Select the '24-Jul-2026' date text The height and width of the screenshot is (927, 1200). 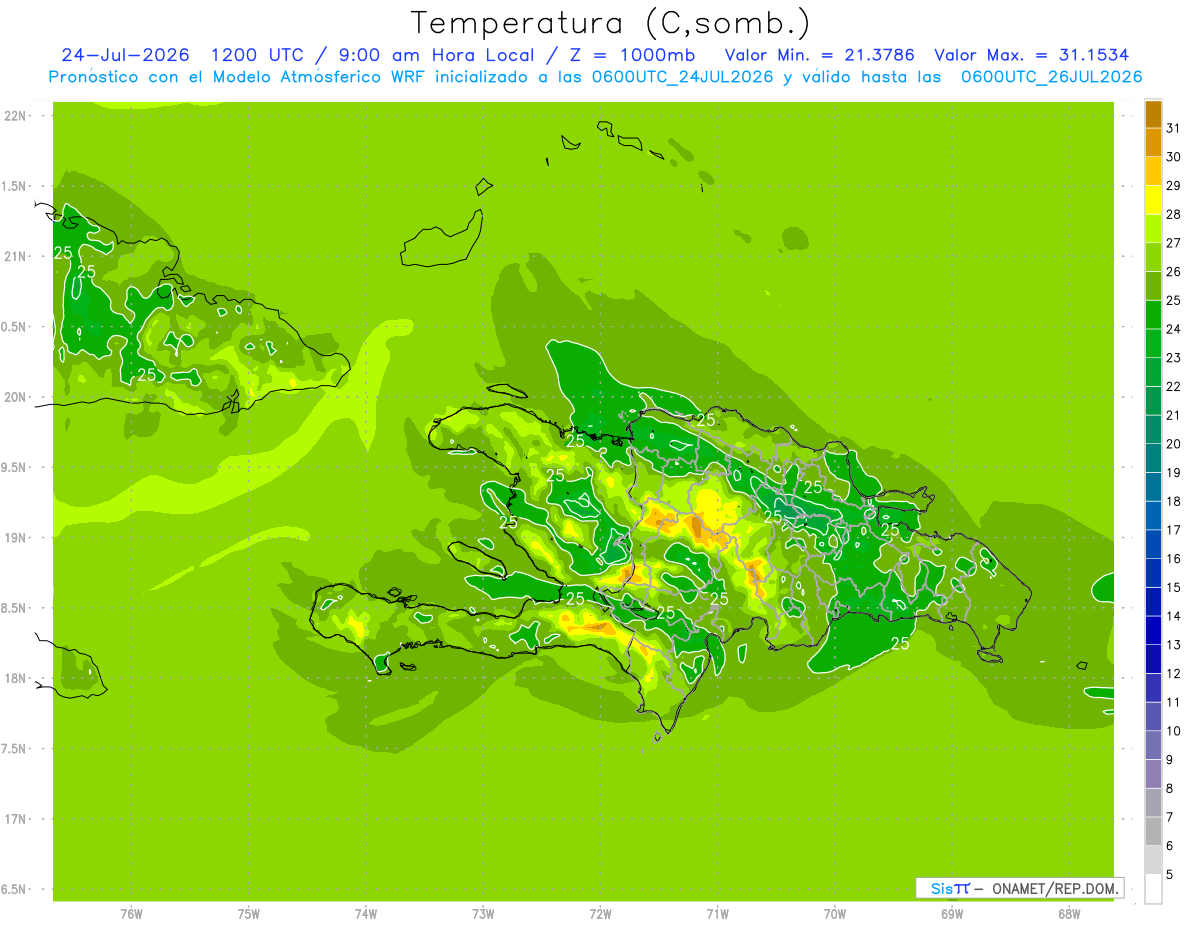pos(125,55)
